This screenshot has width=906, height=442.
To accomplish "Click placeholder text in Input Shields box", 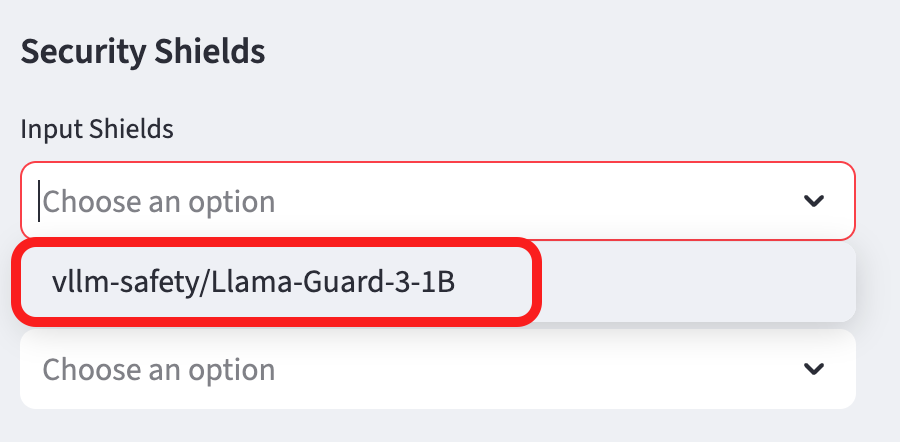I will 158,202.
